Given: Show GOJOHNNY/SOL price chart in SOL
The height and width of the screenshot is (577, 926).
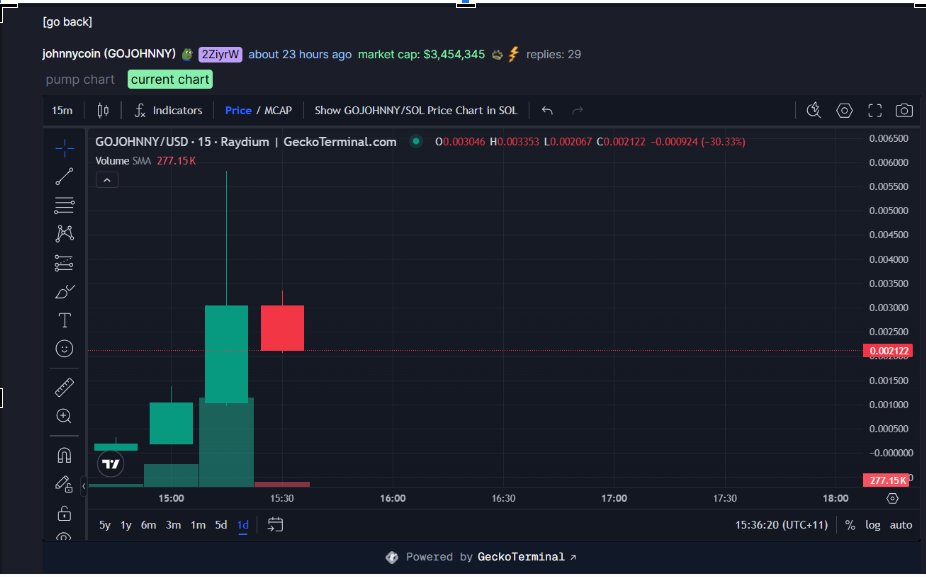Looking at the screenshot, I should (416, 110).
